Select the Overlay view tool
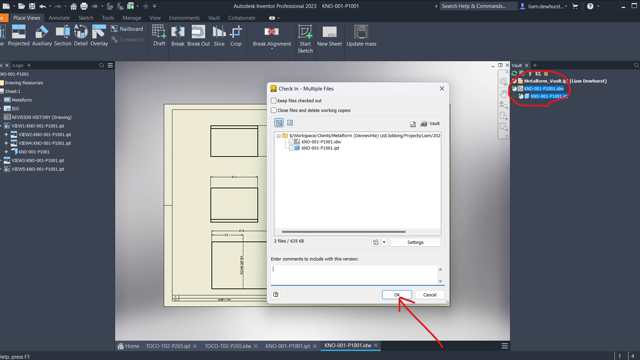640x360 pixels. pos(99,35)
